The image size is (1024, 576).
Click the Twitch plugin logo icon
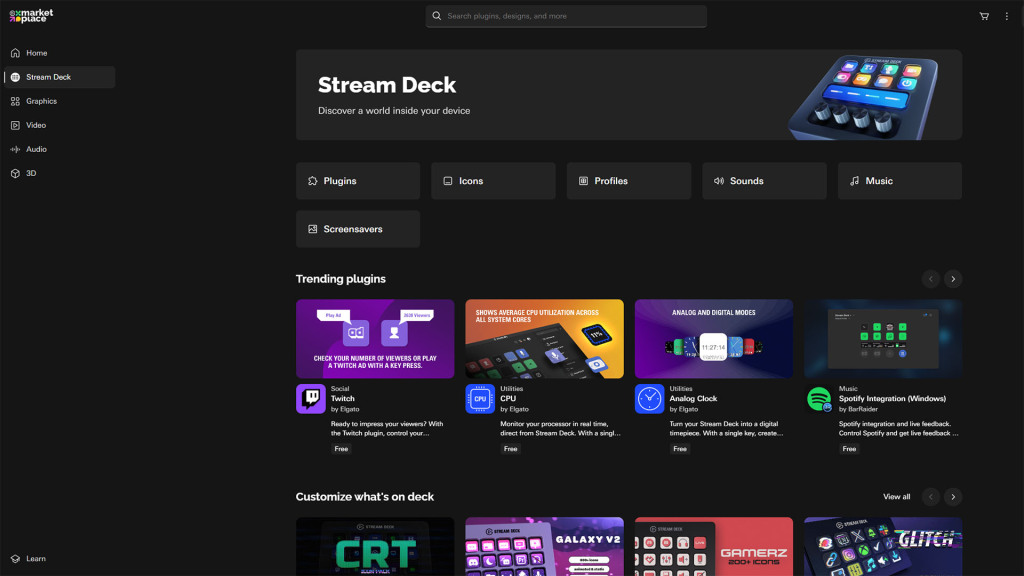311,399
